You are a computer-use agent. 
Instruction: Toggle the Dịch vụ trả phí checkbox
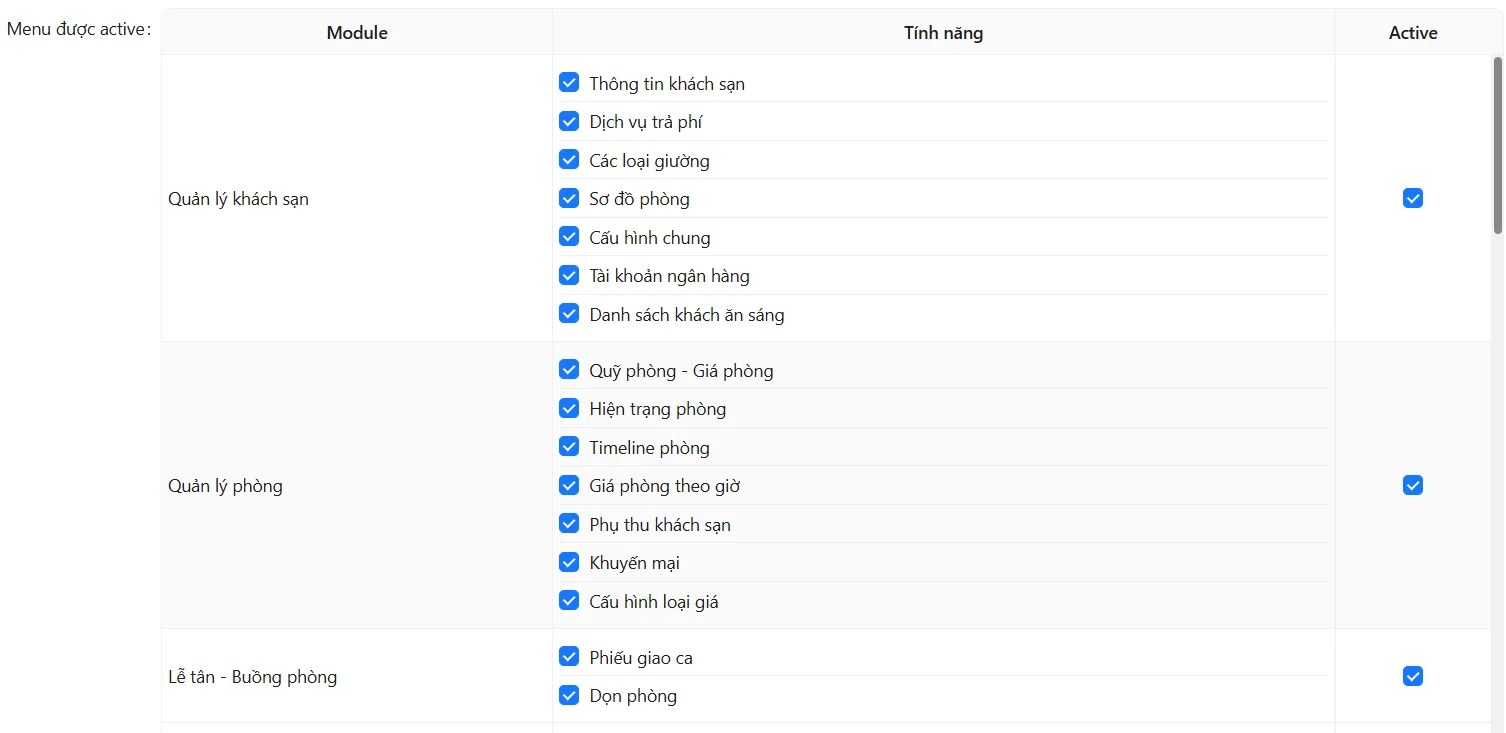coord(569,122)
